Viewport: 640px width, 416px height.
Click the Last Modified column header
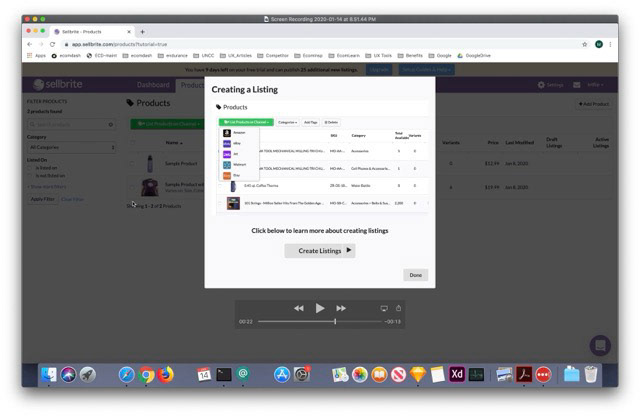519,142
